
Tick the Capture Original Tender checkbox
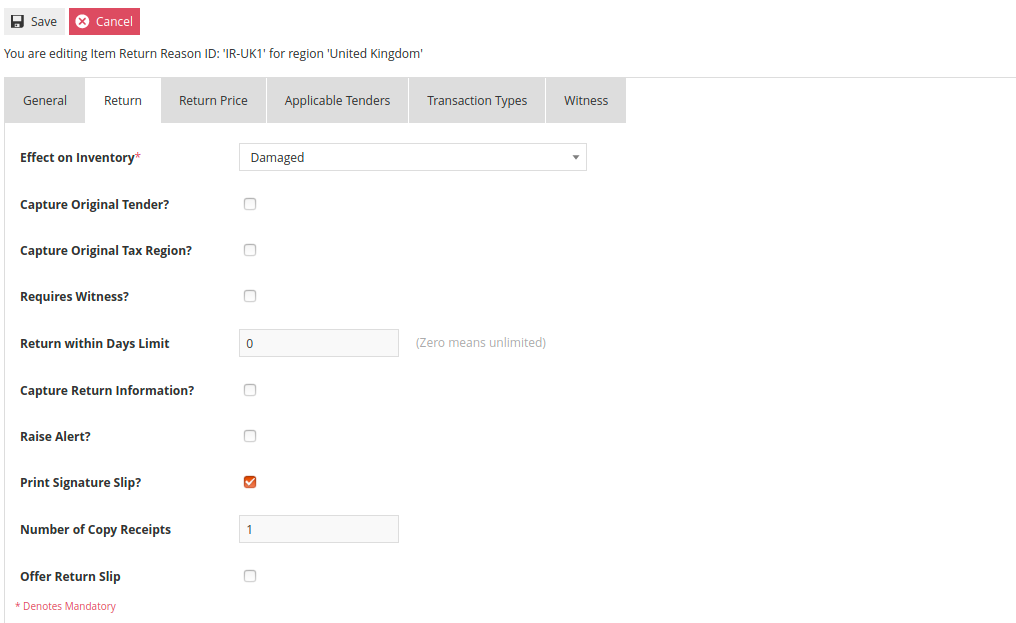(x=250, y=204)
